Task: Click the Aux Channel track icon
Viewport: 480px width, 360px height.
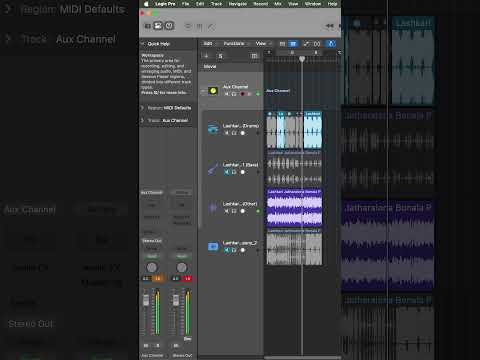Action: [x=213, y=91]
